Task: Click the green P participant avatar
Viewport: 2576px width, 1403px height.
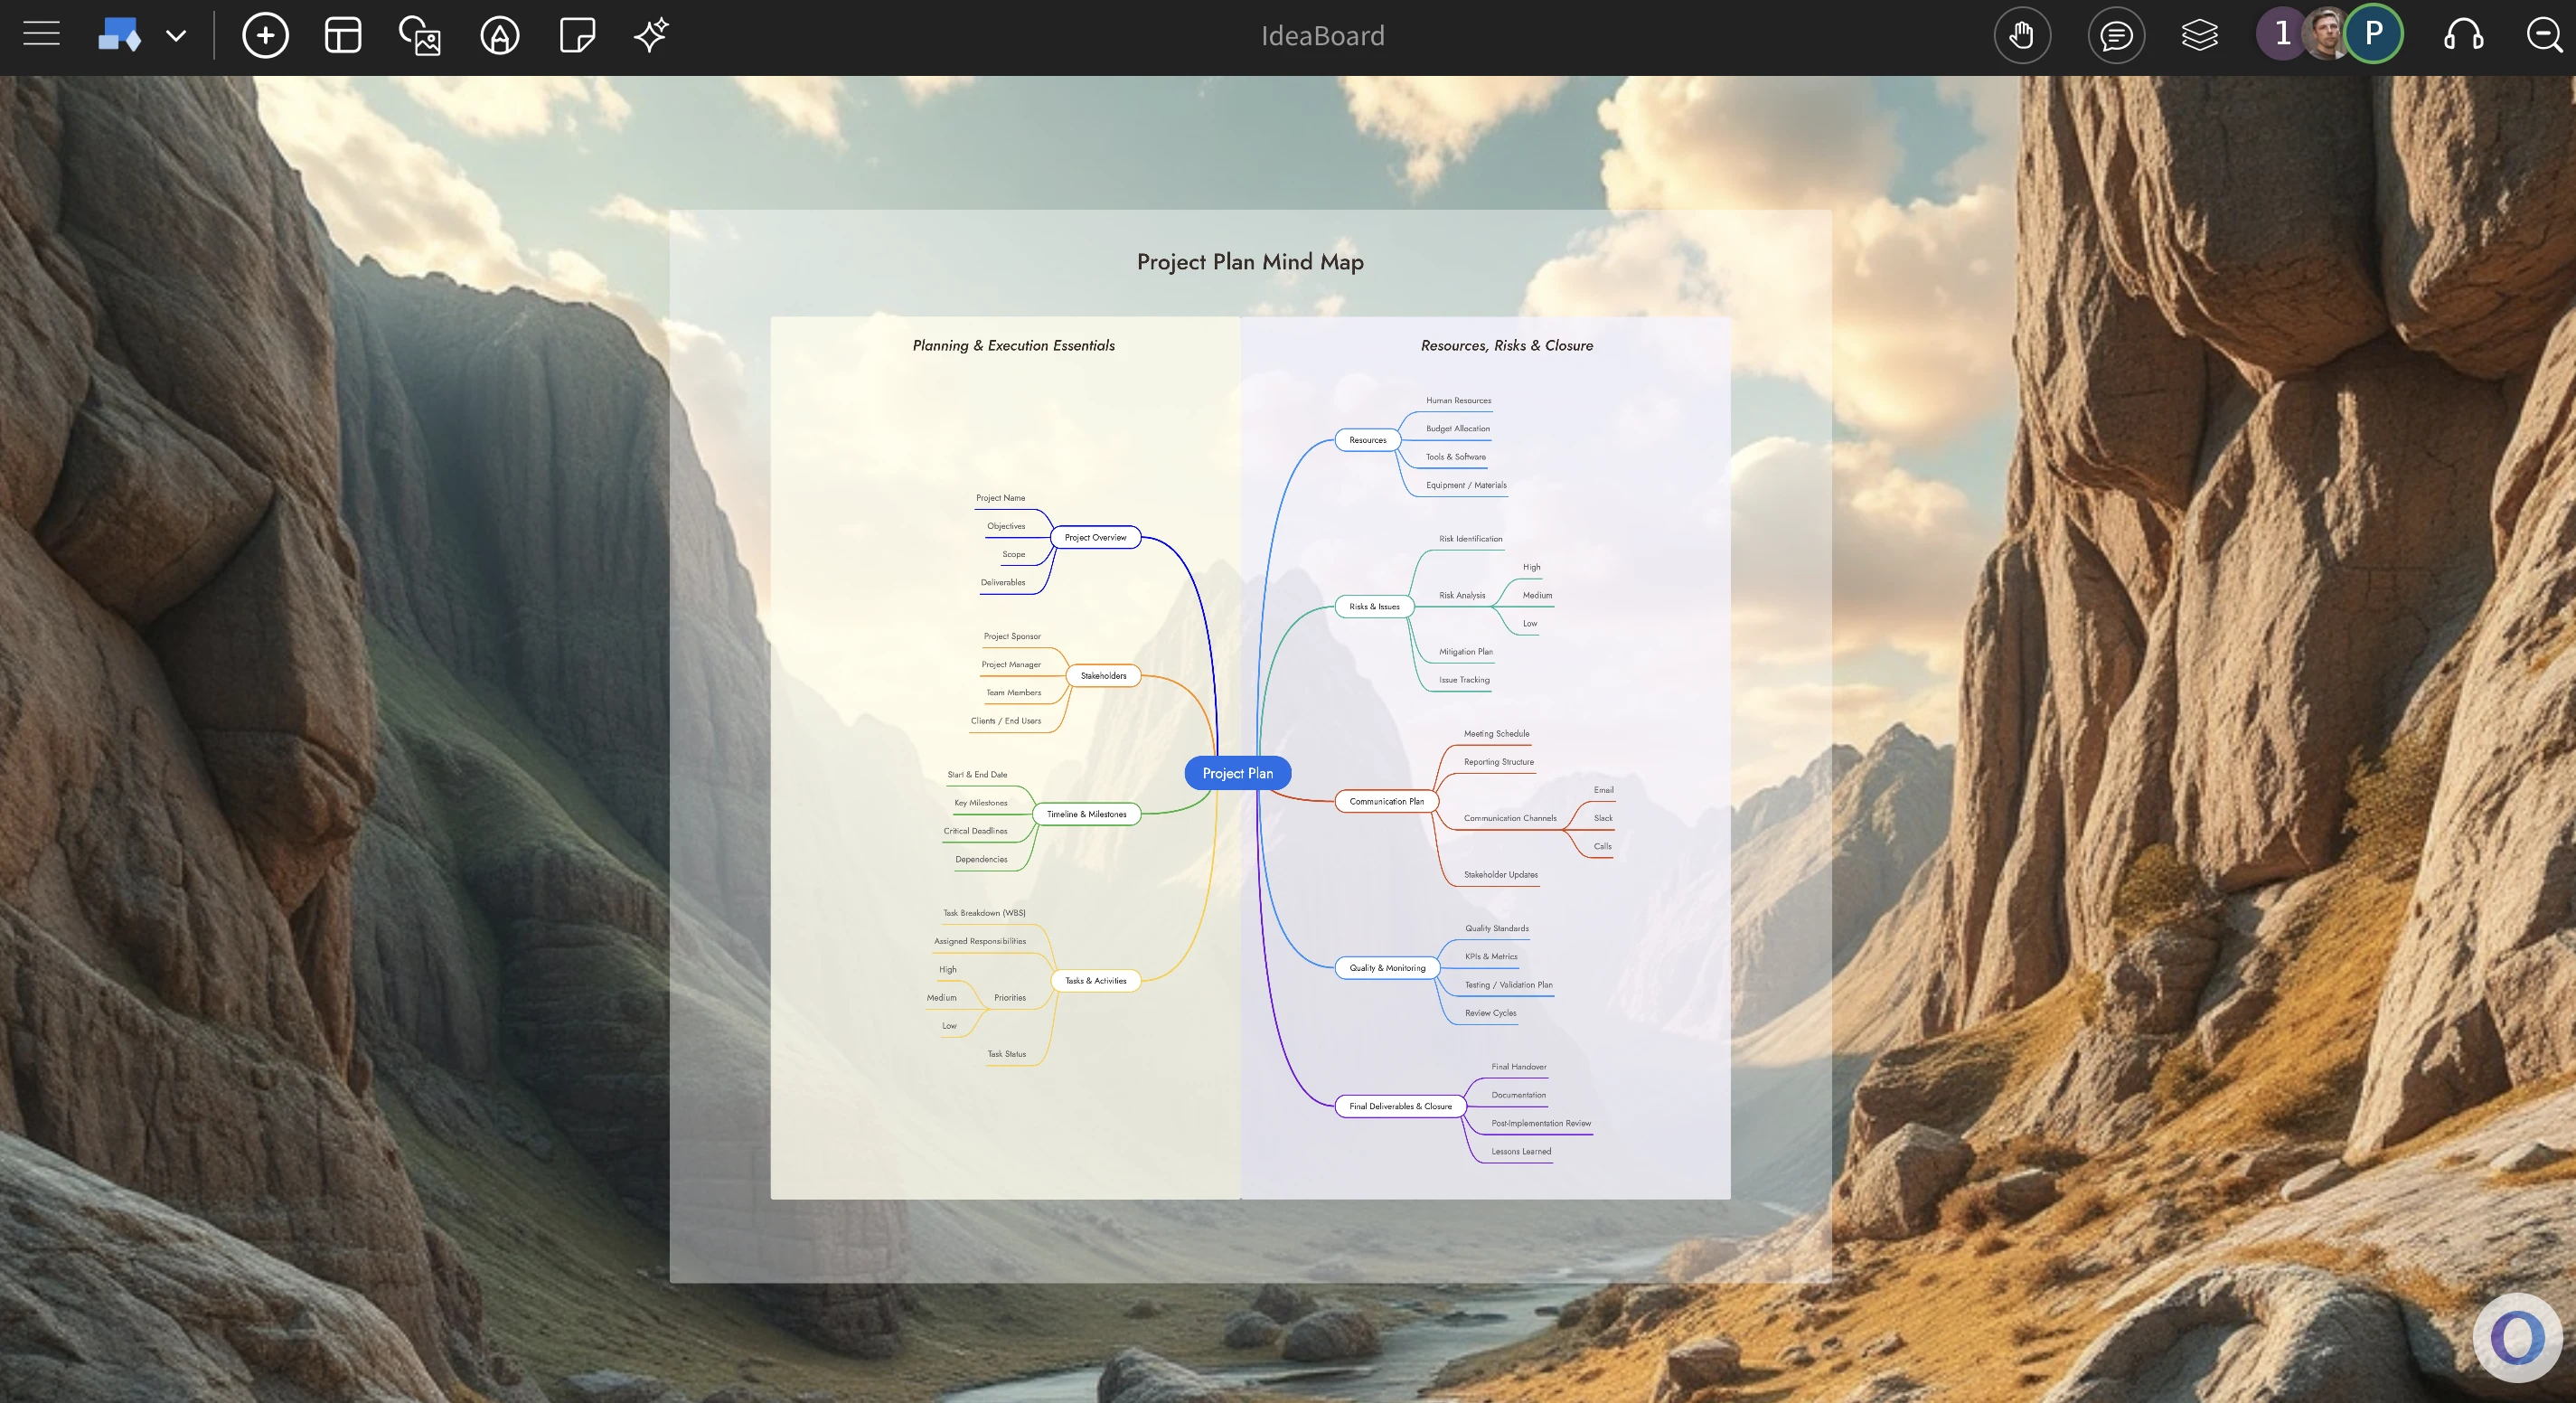Action: click(2372, 33)
